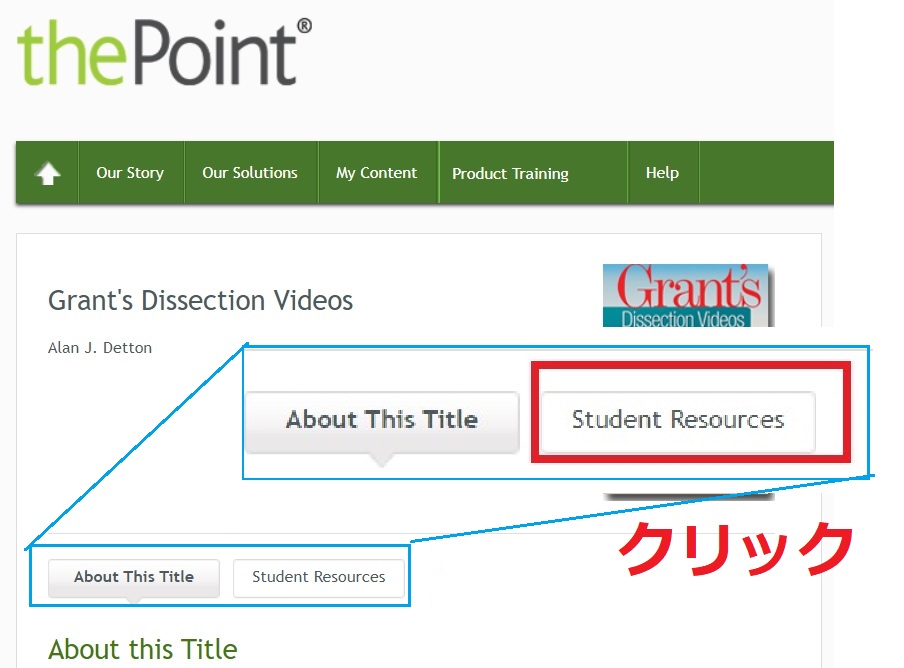
Task: Switch to the small Student Resources tab
Action: pos(319,577)
